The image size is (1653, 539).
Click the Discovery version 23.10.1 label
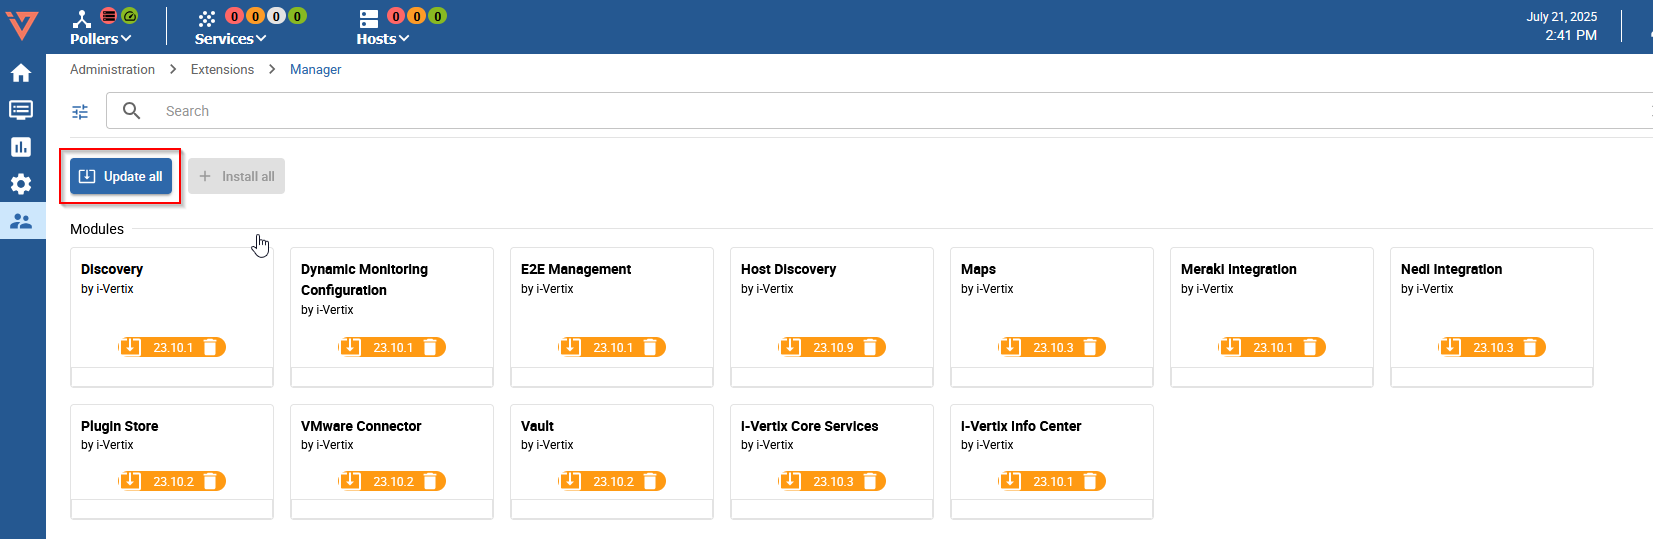tap(173, 348)
